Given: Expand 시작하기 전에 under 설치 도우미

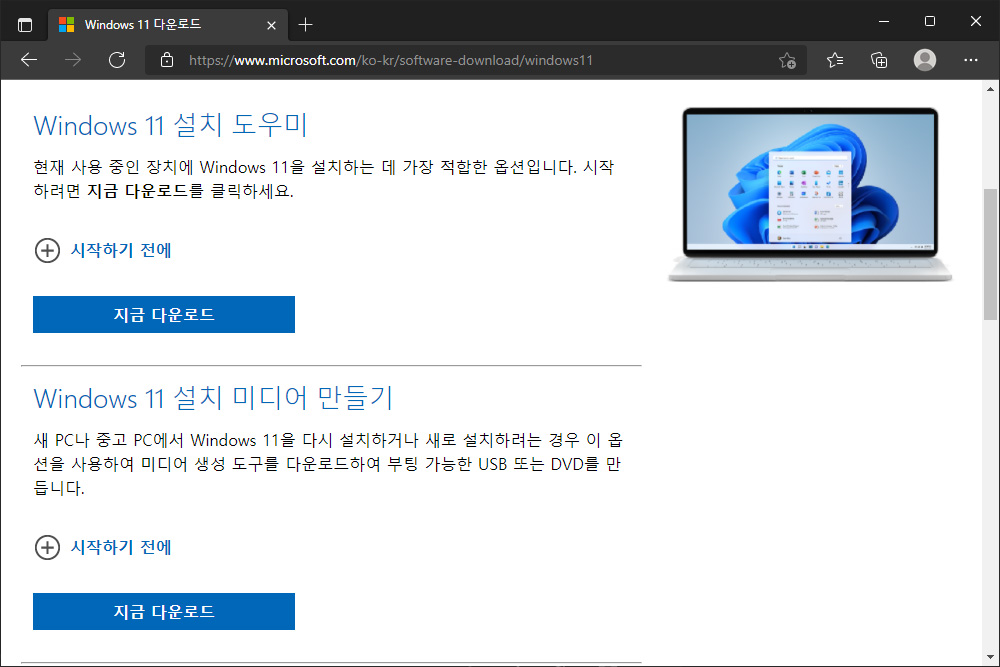Looking at the screenshot, I should pyautogui.click(x=103, y=251).
